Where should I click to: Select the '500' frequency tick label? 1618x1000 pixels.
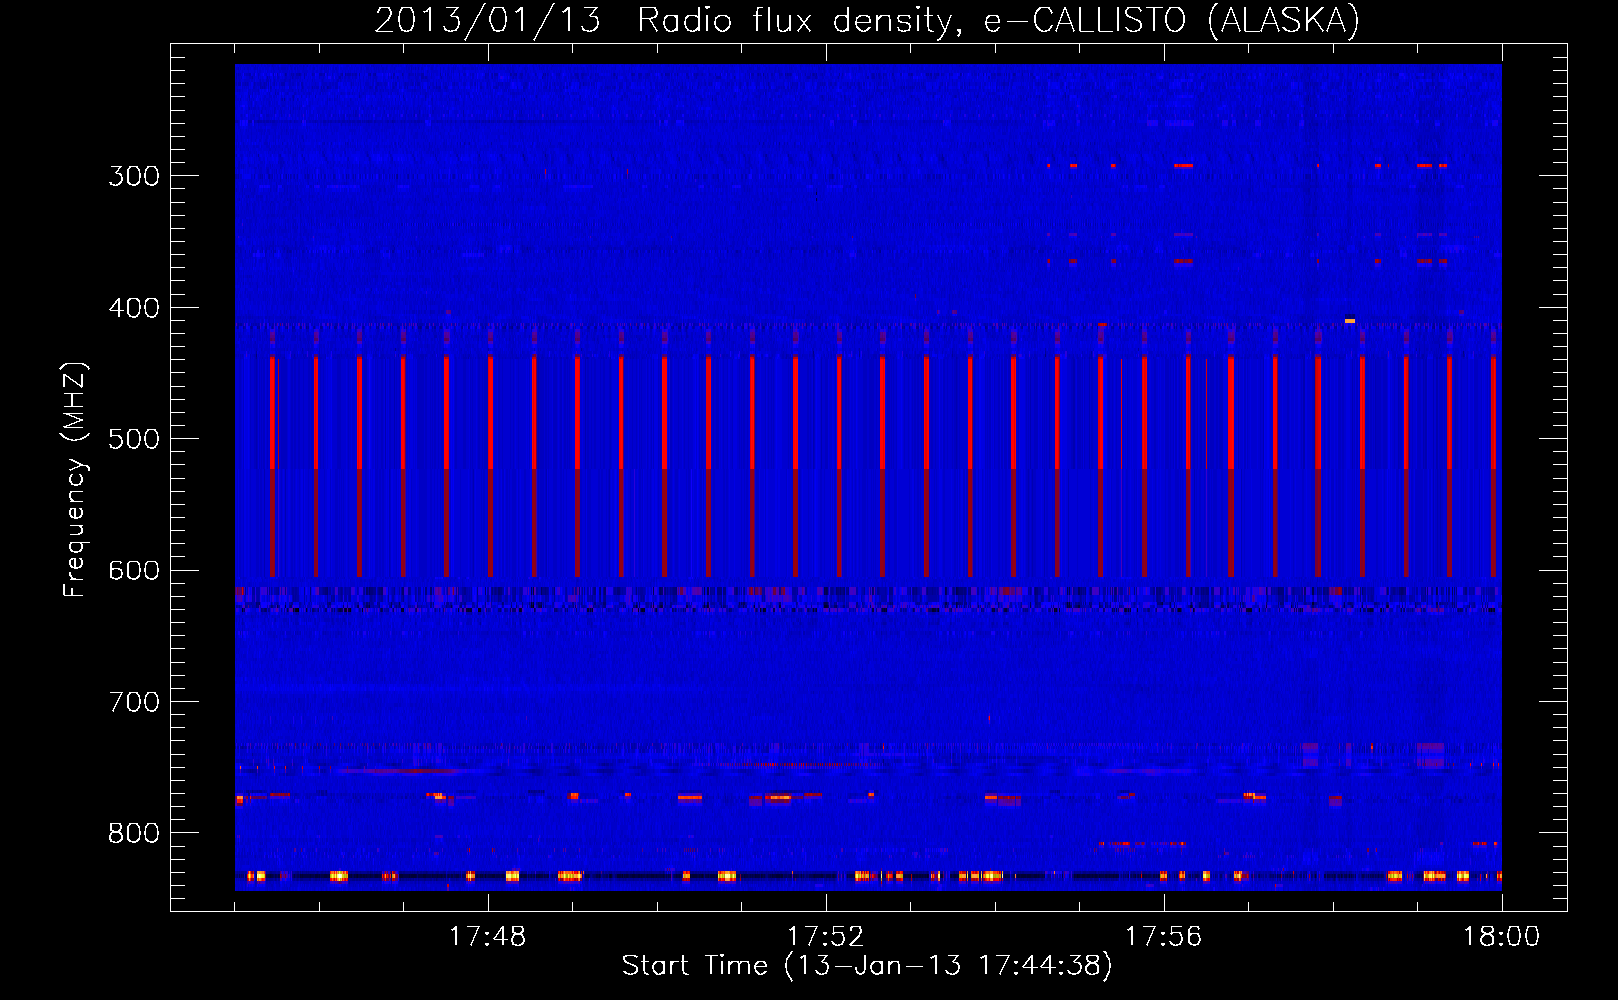click(x=134, y=439)
